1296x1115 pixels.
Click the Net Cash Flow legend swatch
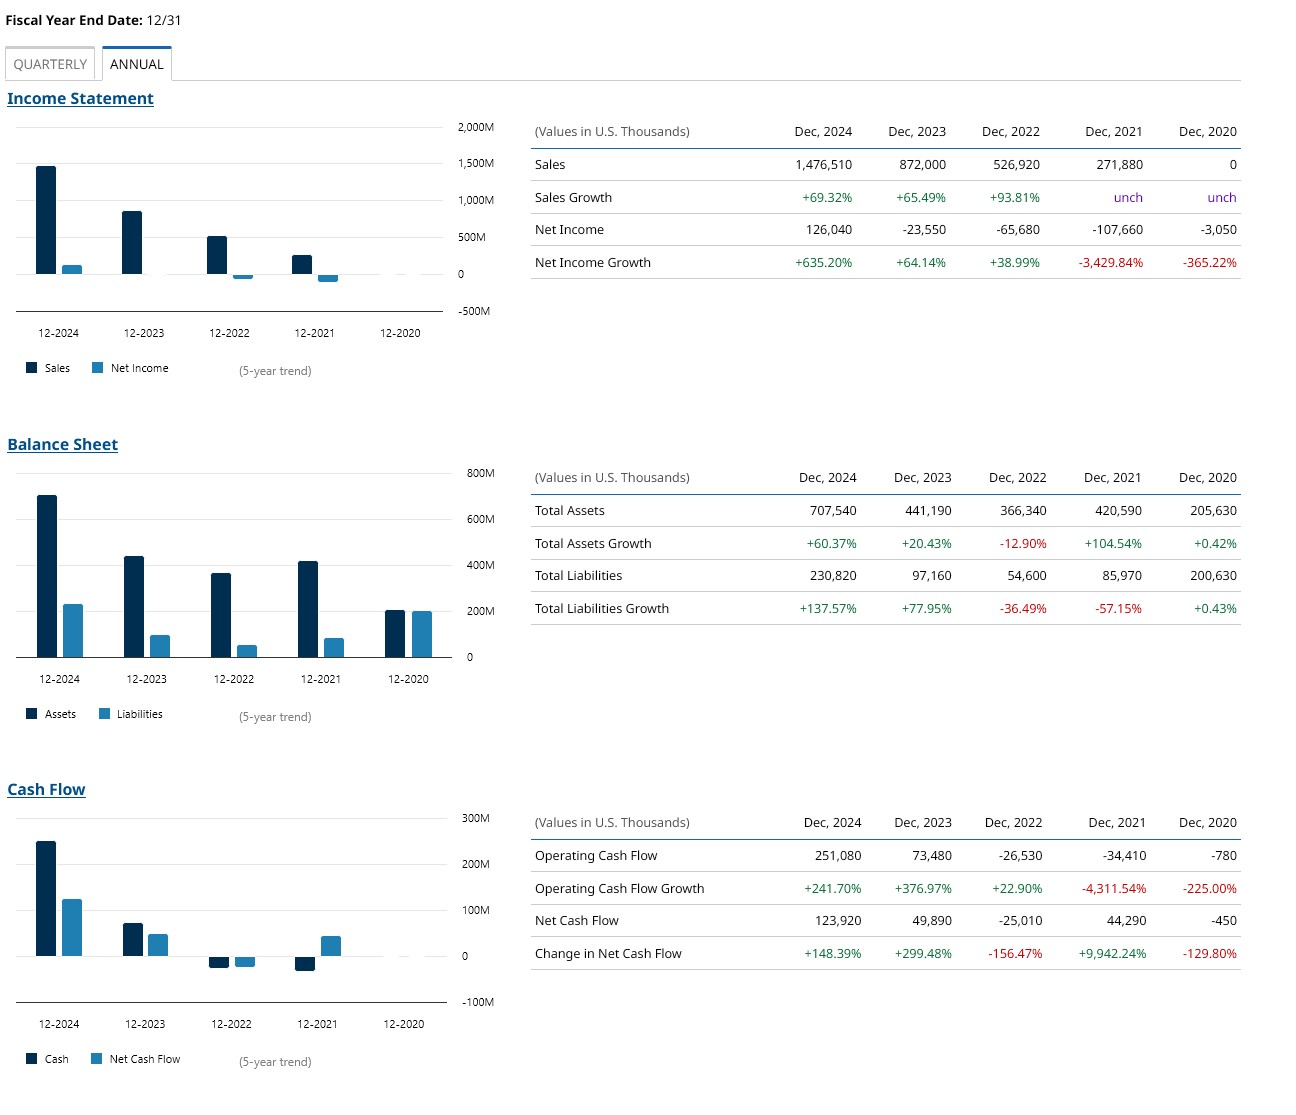click(96, 1059)
